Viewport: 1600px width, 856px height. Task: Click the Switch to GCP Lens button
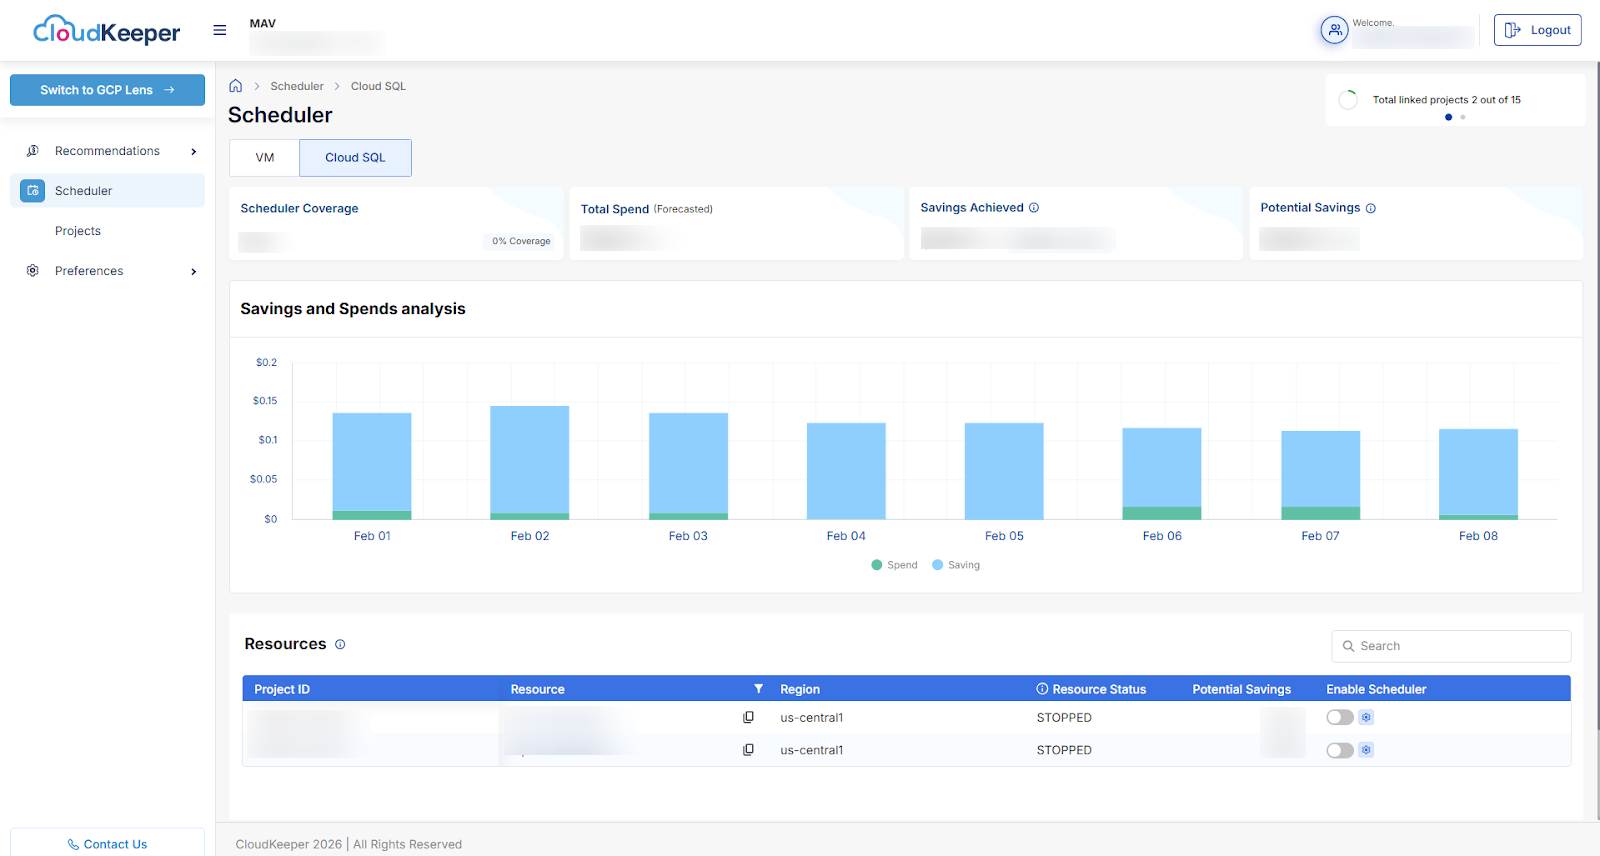[x=107, y=90]
